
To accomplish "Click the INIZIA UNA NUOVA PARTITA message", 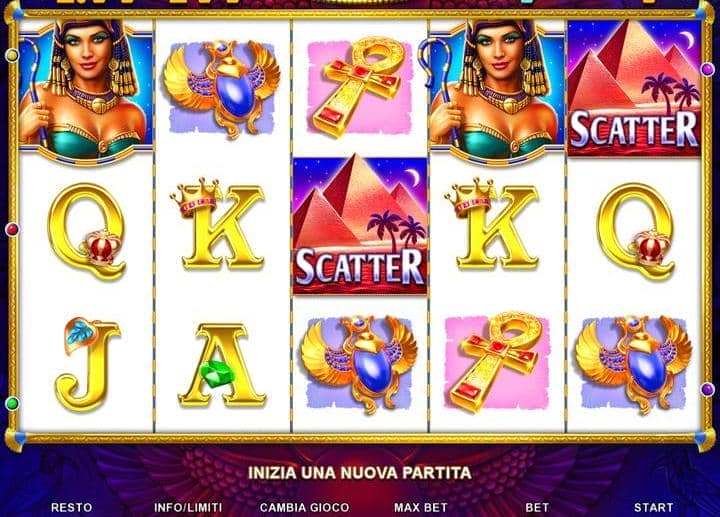I will [x=360, y=472].
